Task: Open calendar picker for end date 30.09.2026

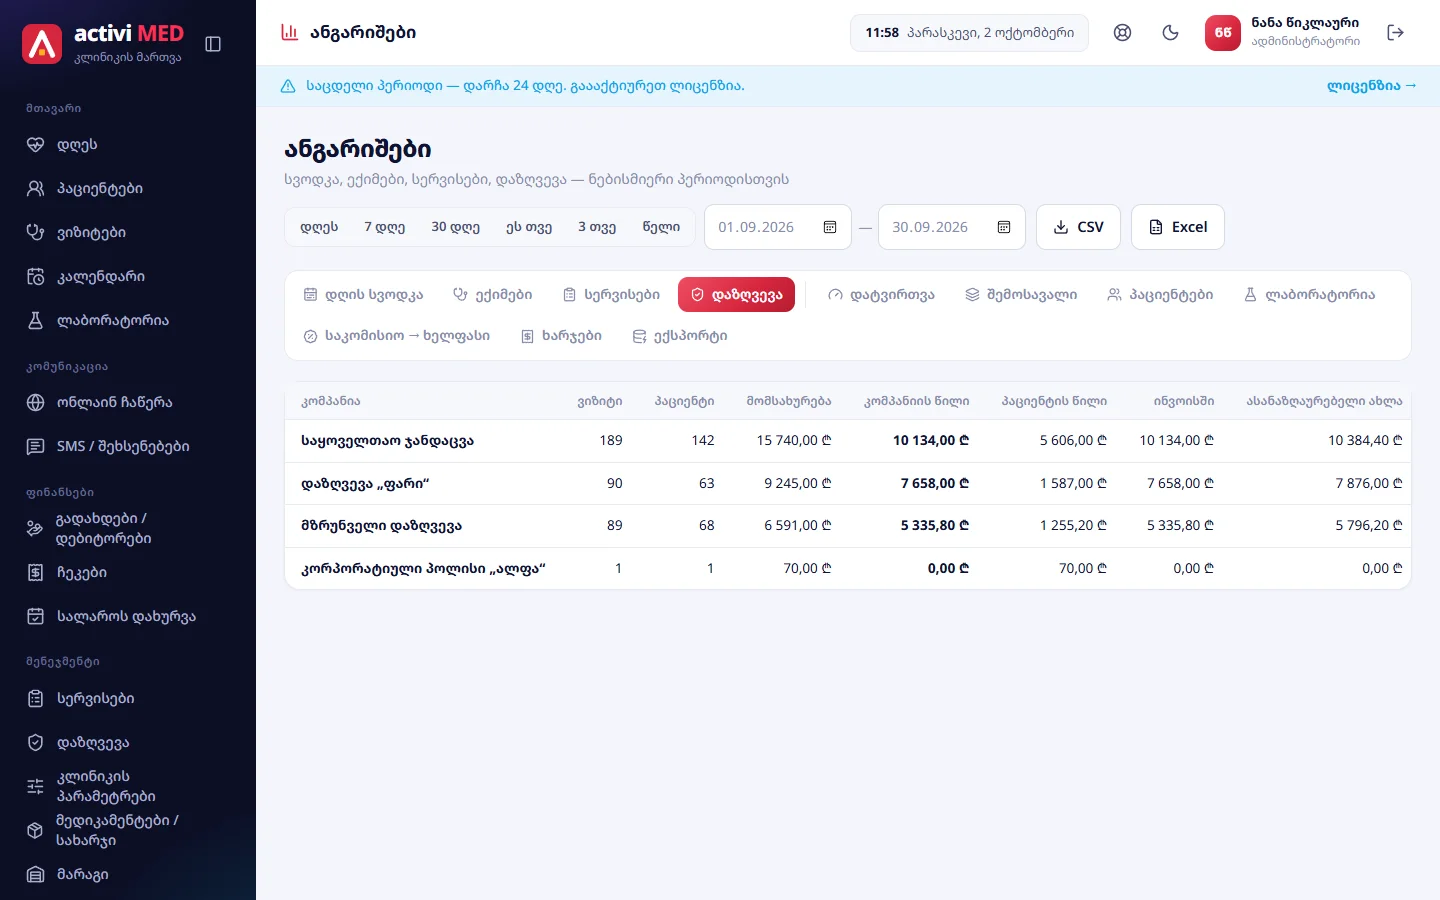Action: click(1004, 227)
